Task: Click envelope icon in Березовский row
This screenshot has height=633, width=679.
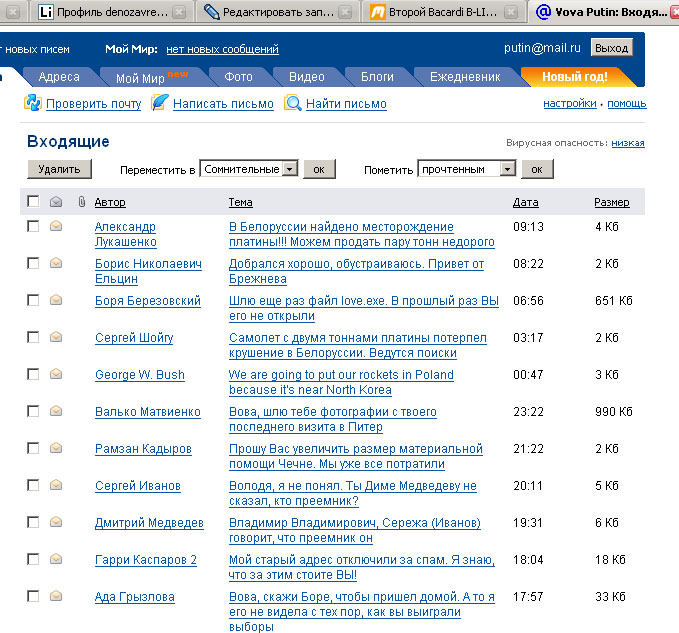Action: pos(55,300)
